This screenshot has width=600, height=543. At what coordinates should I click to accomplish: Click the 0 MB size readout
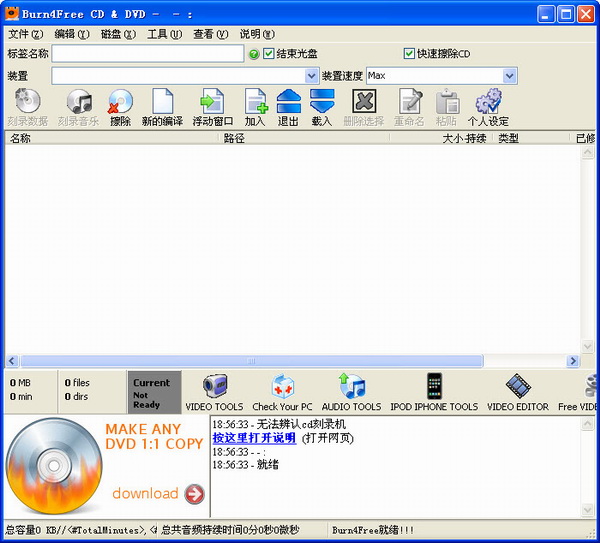pos(20,383)
